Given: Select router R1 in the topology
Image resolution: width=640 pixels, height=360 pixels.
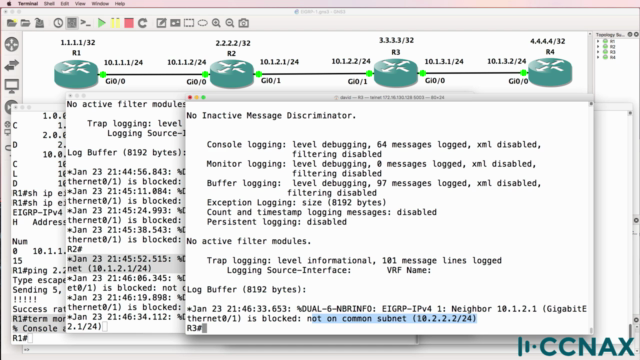Looking at the screenshot, I should pyautogui.click(x=76, y=74).
